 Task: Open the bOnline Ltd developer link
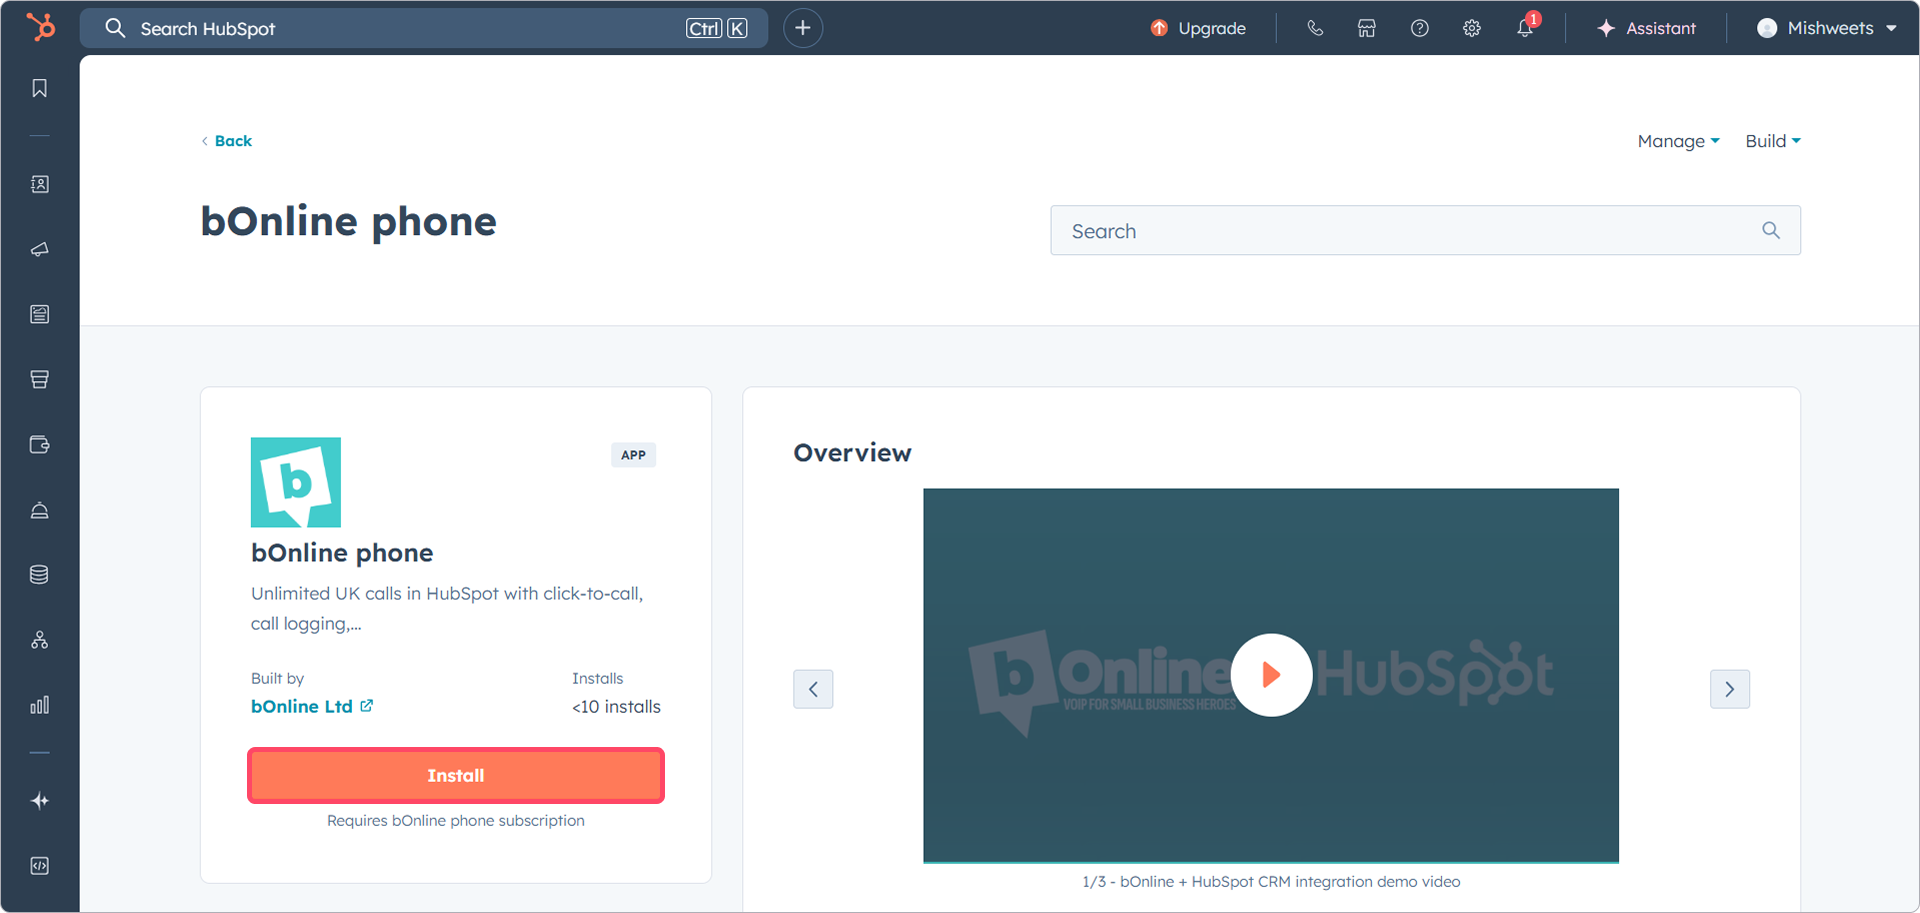[x=312, y=707]
